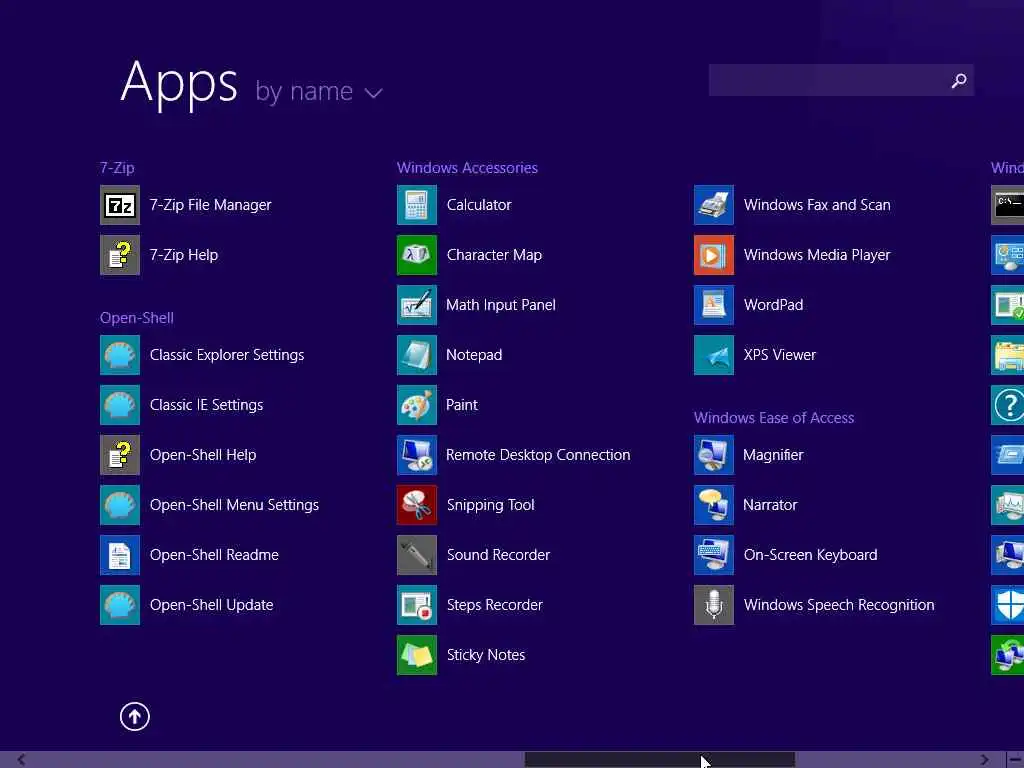Click the 'Snipping Tool' label

(x=490, y=505)
